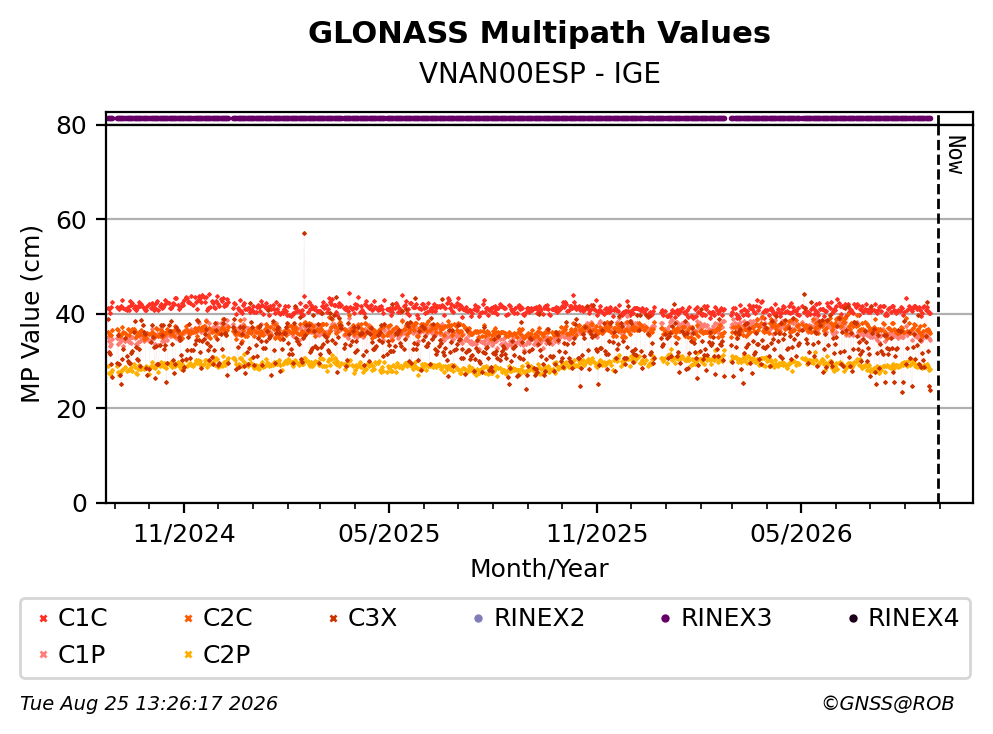Click the C1C red legend marker

(x=43, y=619)
